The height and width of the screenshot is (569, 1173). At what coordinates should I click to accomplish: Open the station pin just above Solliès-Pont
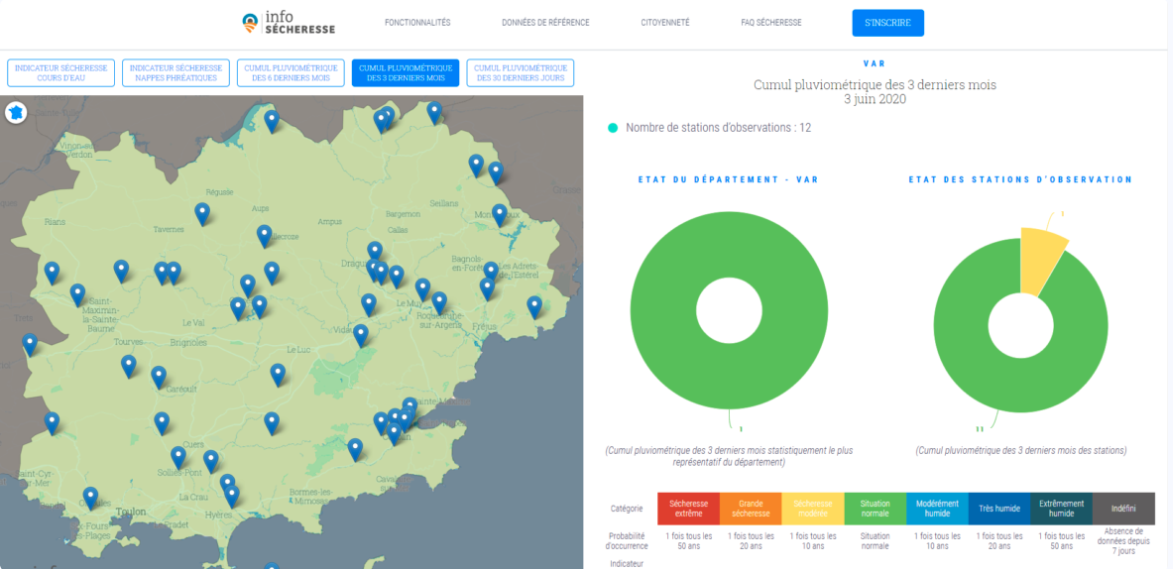178,457
